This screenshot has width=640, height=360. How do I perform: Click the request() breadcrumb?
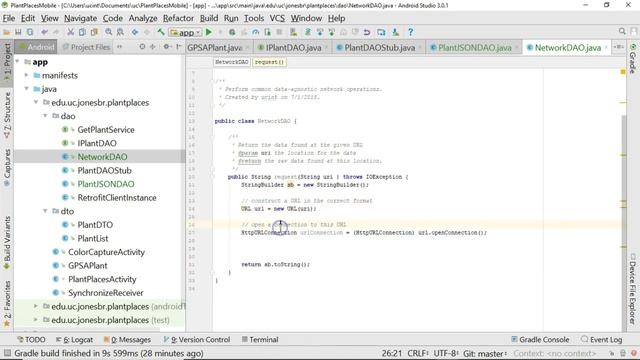tap(269, 62)
